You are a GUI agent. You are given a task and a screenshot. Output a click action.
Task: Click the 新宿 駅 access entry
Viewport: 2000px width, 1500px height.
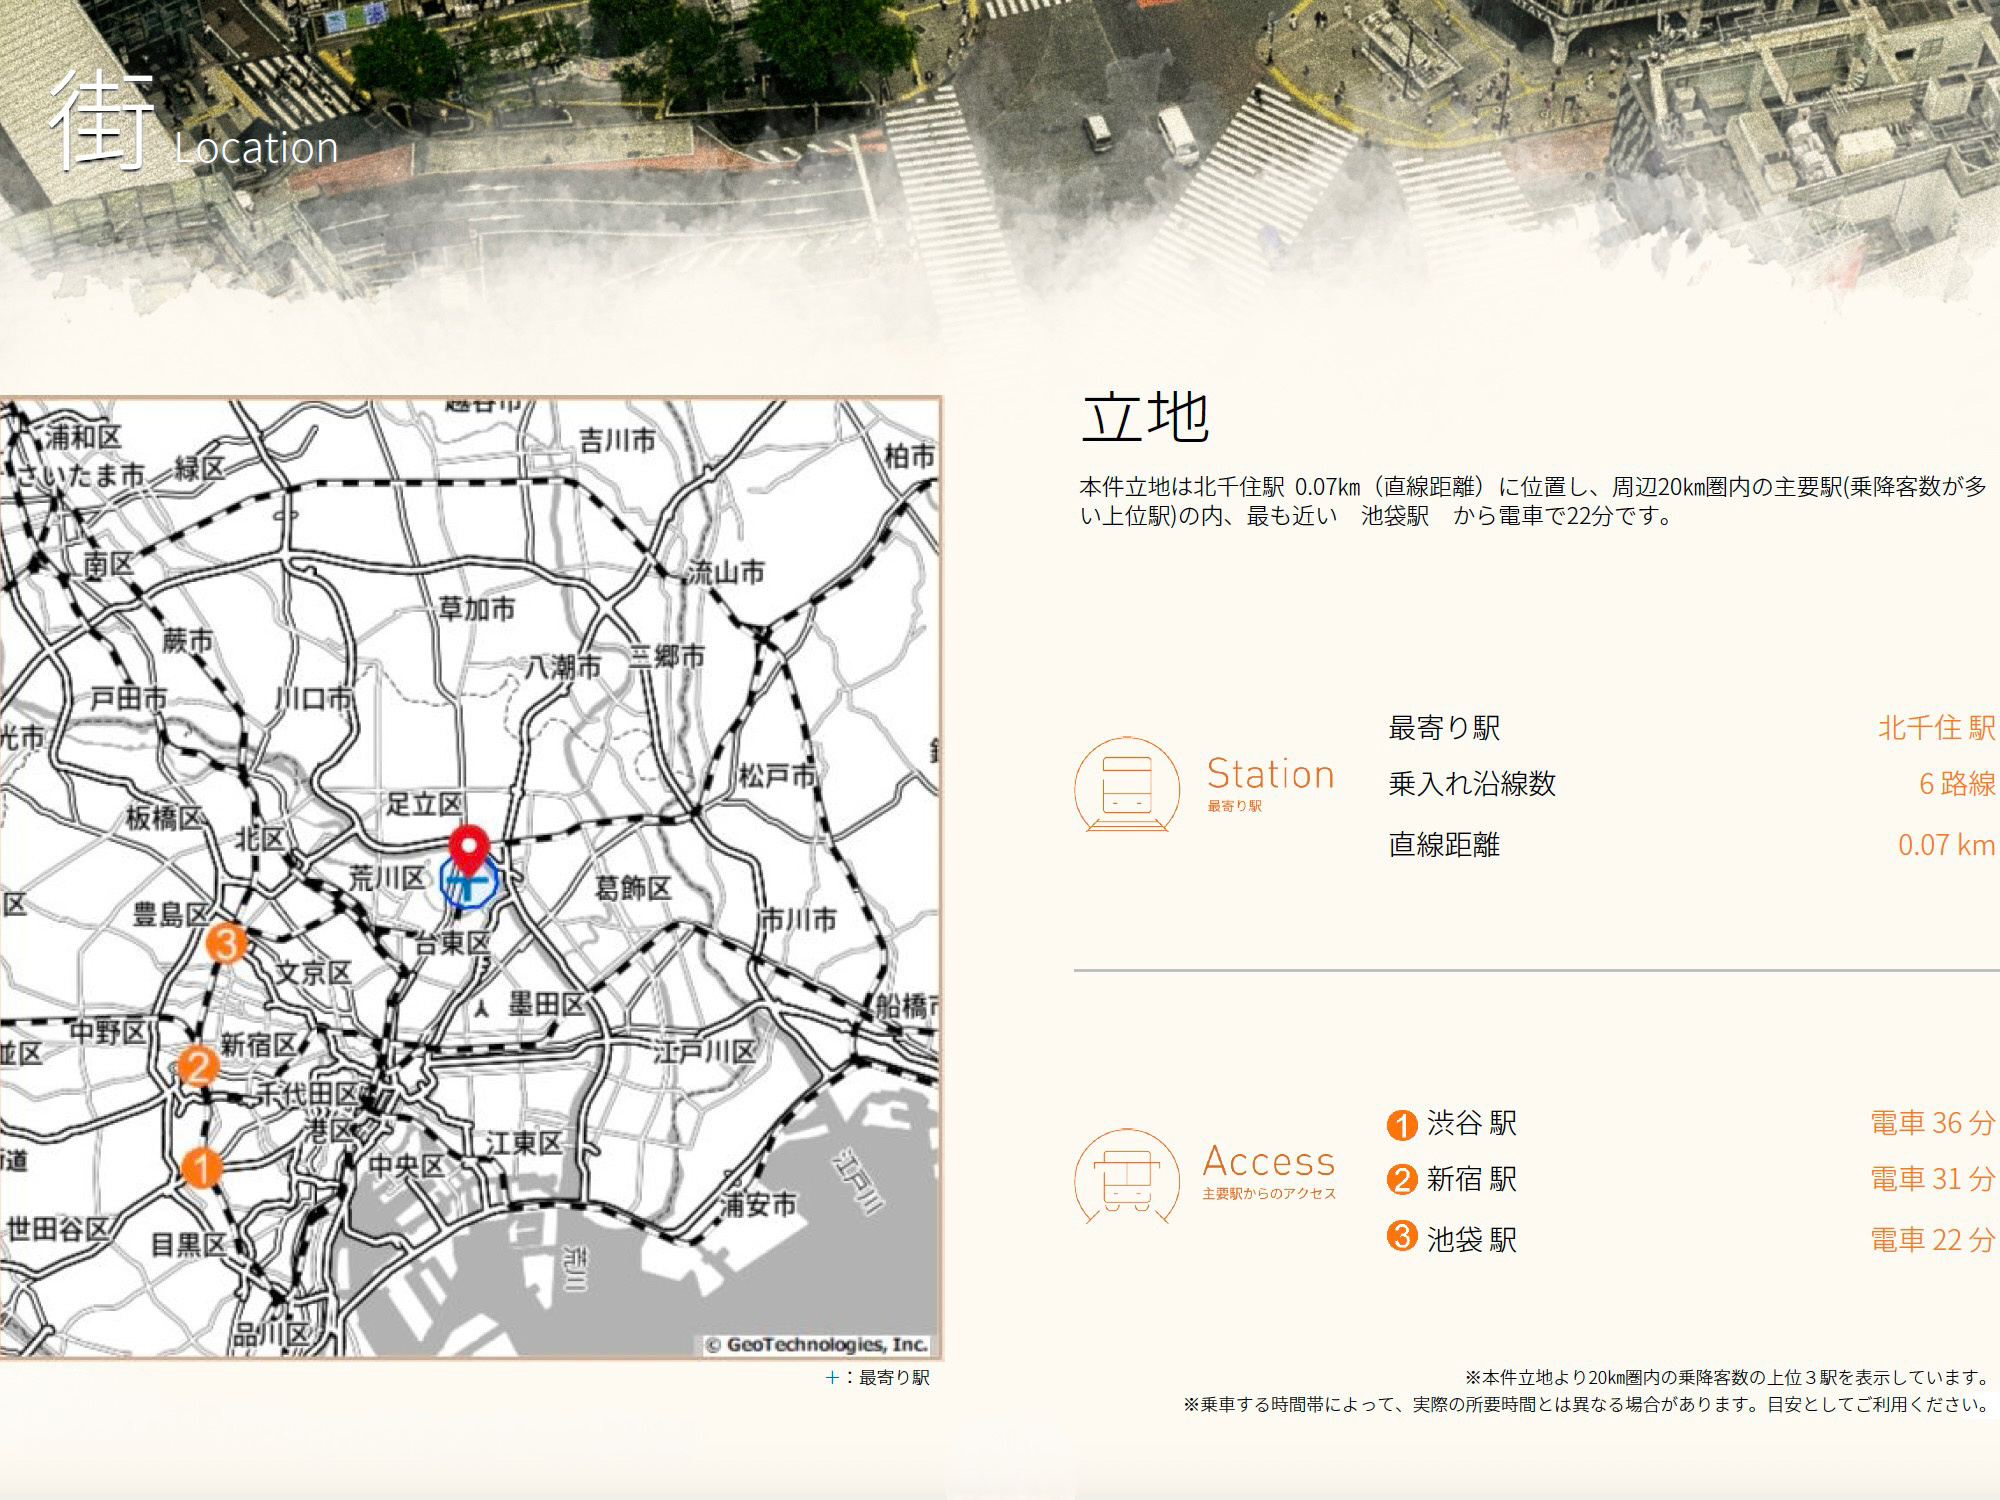[1471, 1179]
